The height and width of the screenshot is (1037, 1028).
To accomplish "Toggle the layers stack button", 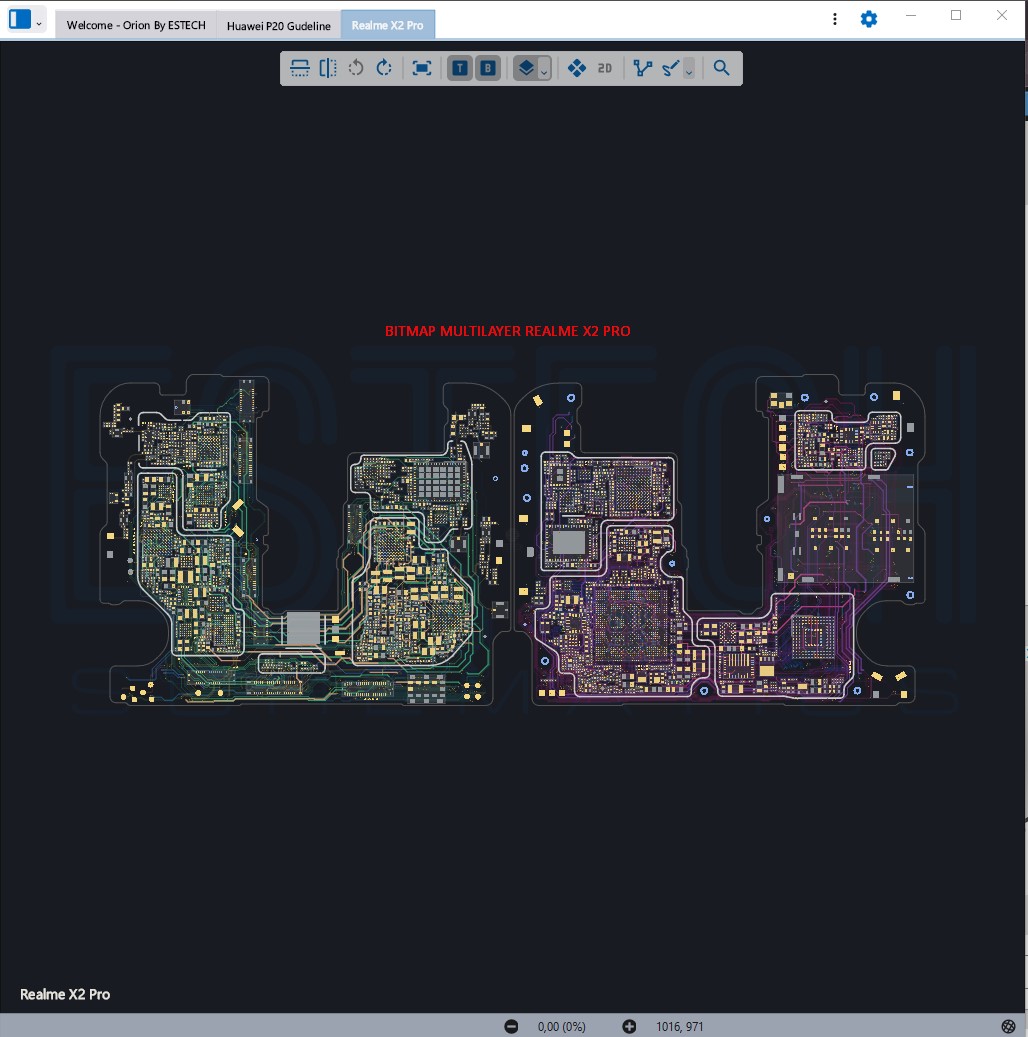I will pos(526,68).
